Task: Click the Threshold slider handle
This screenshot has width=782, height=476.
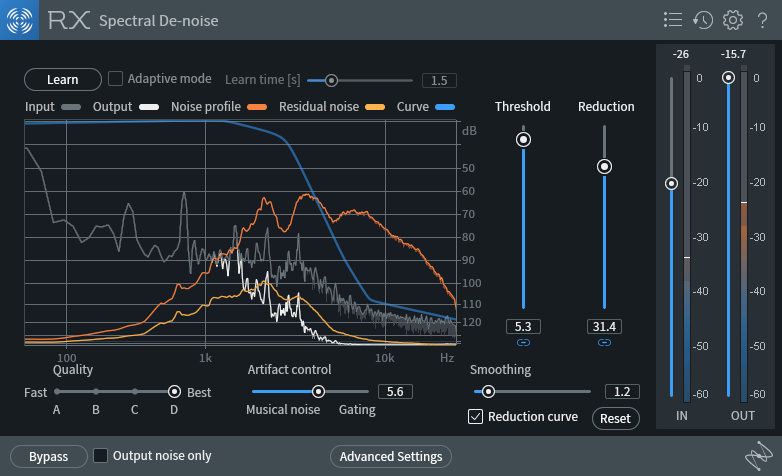Action: 523,139
